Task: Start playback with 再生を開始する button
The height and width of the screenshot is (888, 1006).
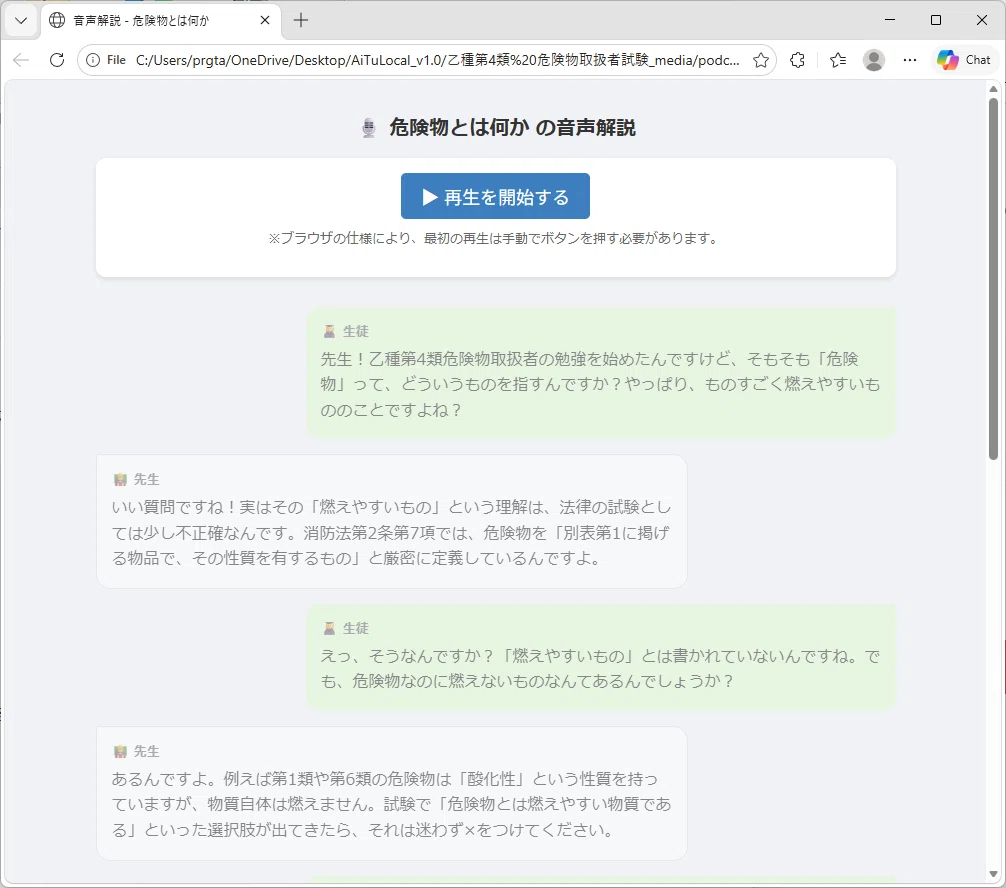Action: pos(495,196)
